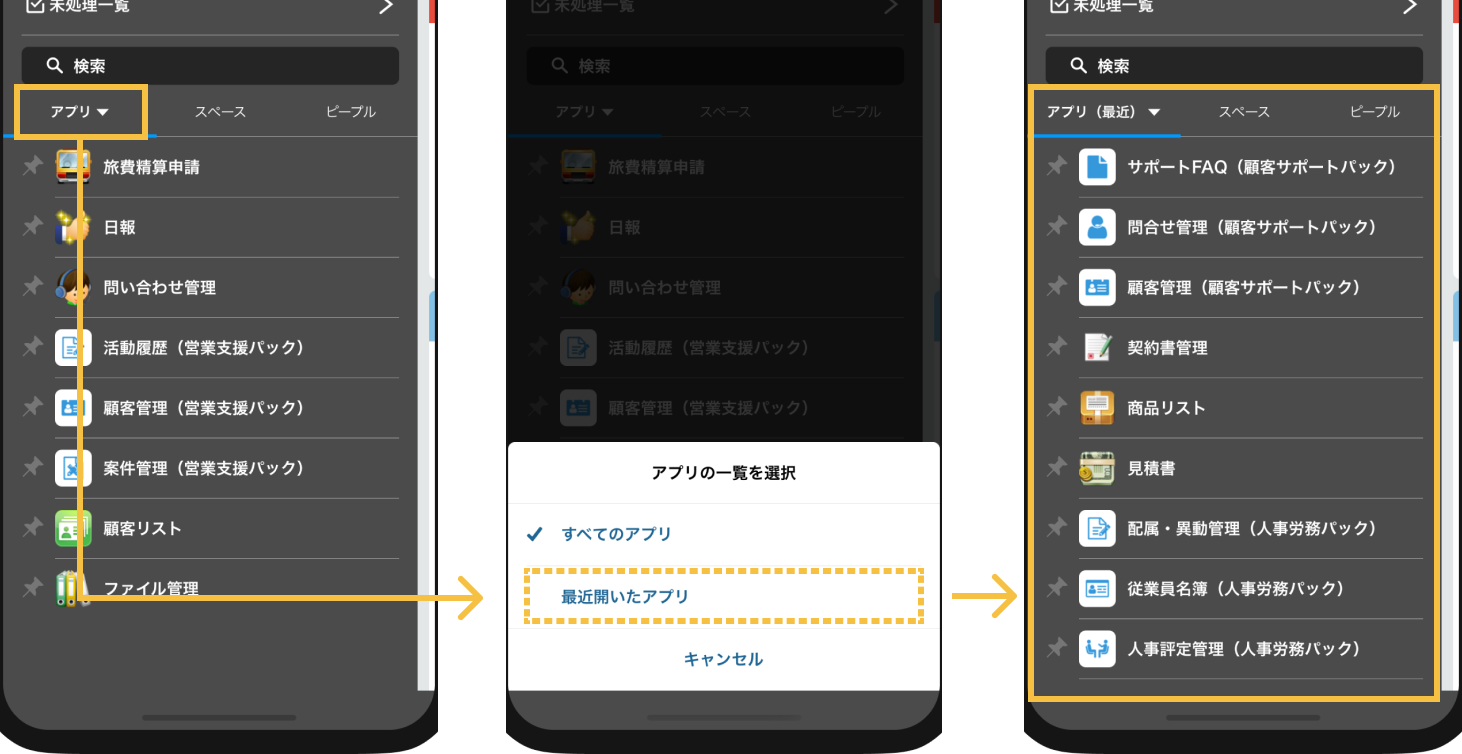Open the サポートFAQ（顧客サポートパック） icon

point(1097,166)
